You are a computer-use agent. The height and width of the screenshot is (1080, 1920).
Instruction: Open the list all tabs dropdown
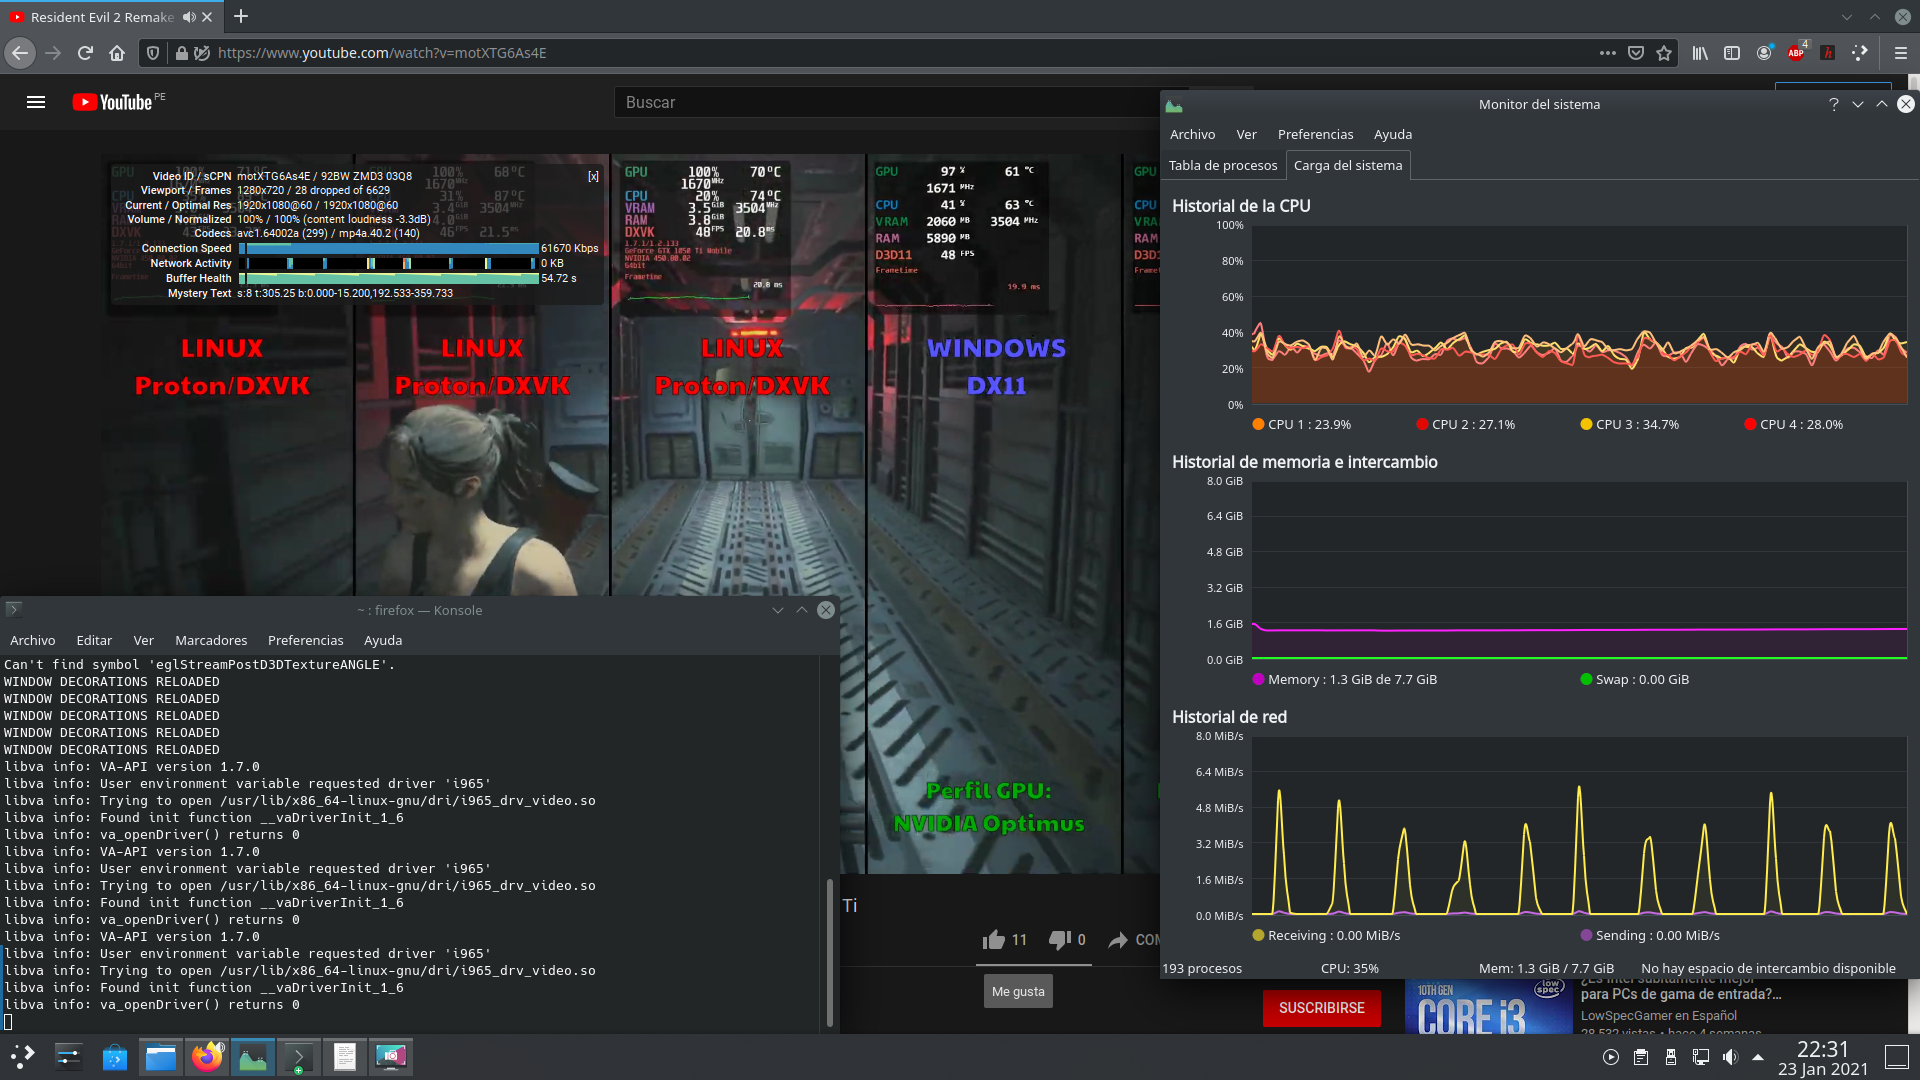(1846, 17)
